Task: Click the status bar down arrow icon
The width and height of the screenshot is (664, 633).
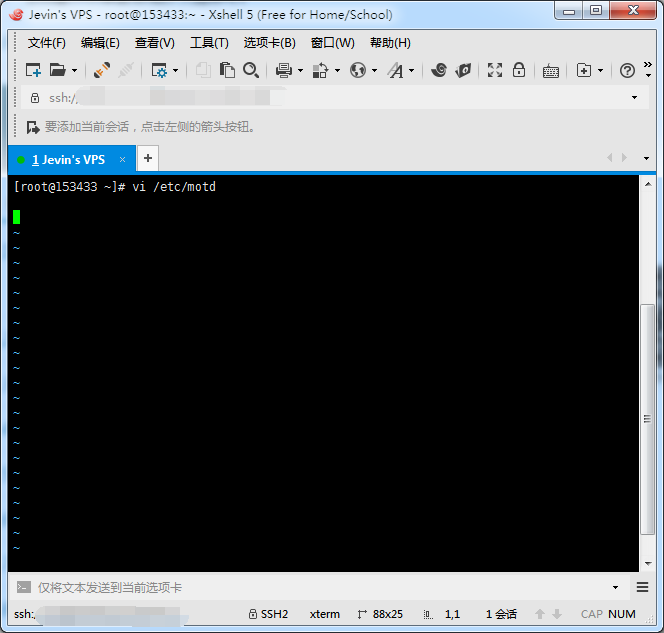Action: coord(557,614)
